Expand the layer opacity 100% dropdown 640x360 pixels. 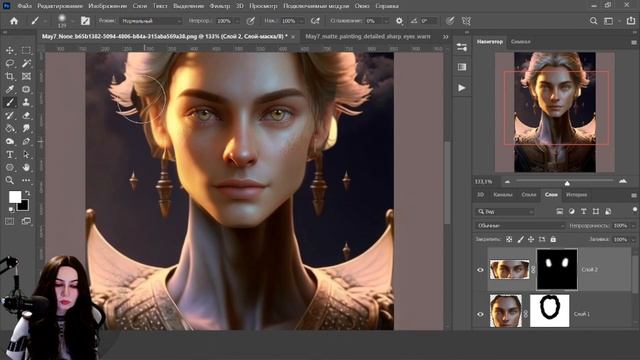[x=633, y=225]
